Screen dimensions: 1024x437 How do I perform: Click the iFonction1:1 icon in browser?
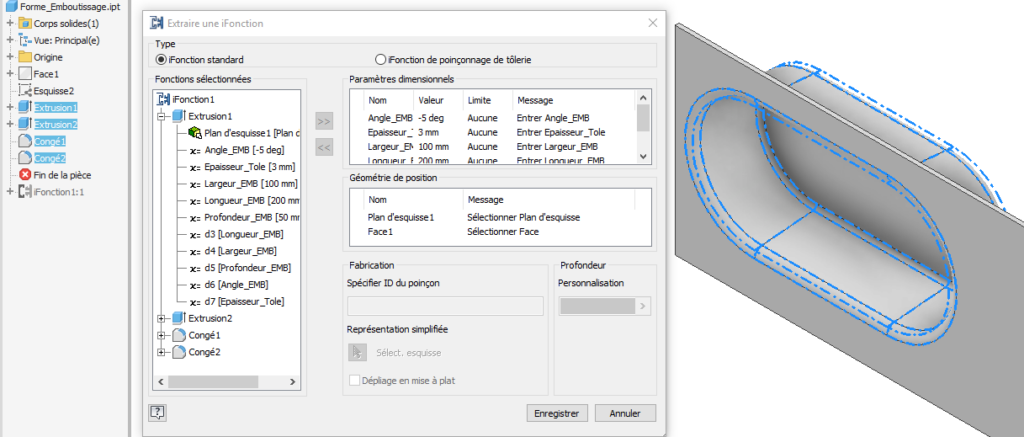(x=25, y=192)
